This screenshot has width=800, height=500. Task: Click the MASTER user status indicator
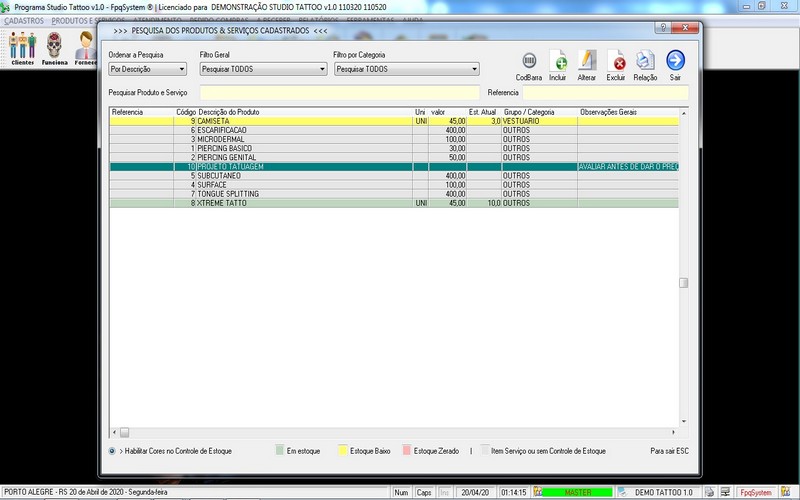pos(578,492)
